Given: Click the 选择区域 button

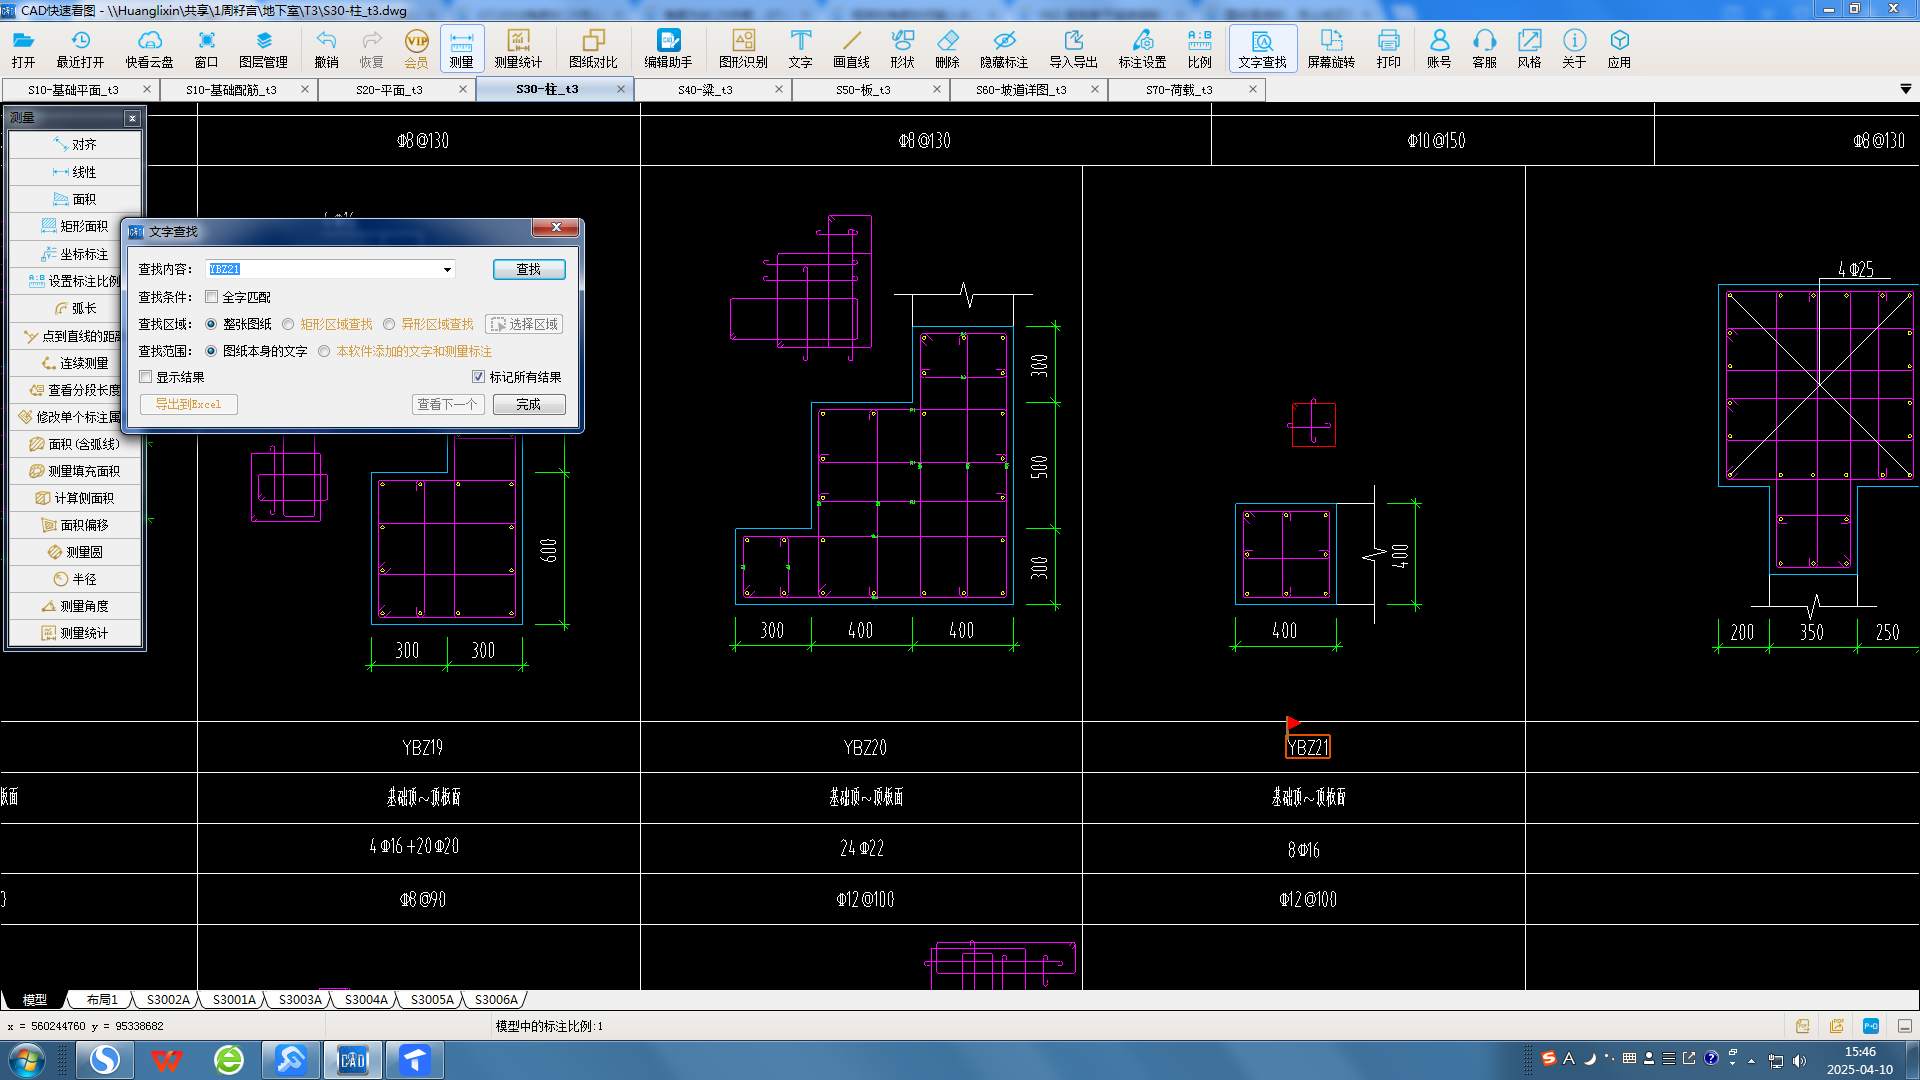Looking at the screenshot, I should tap(524, 324).
